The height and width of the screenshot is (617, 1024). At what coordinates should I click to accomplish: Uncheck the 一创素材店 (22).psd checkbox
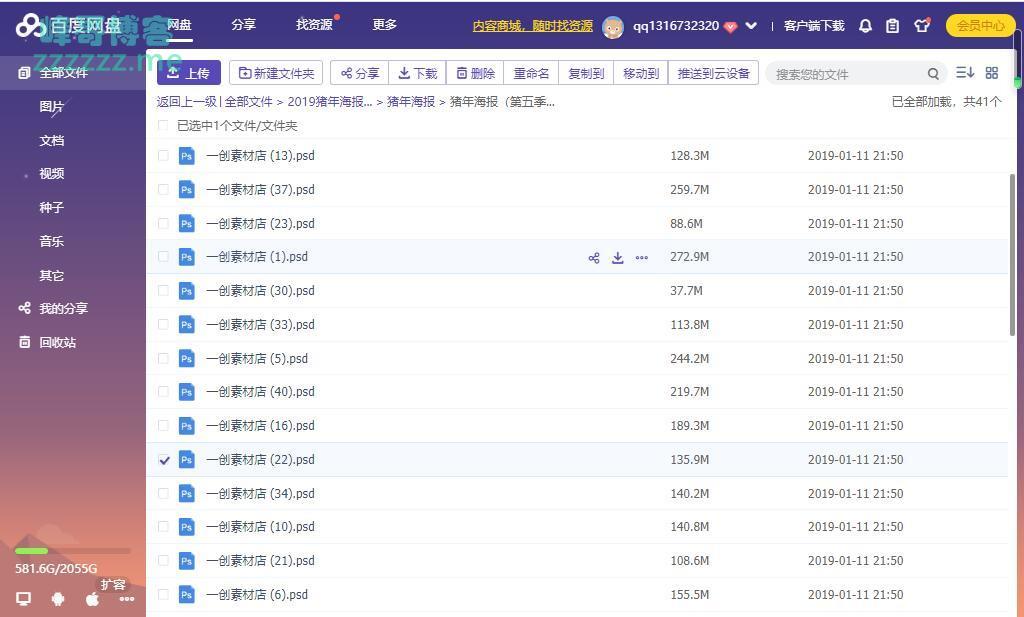pos(164,460)
